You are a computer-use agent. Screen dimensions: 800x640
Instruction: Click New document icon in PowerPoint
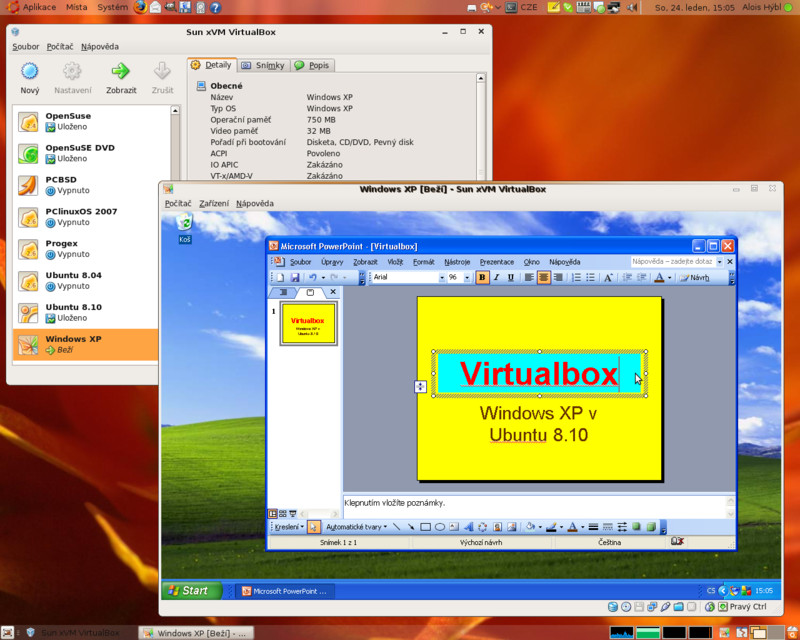(x=281, y=277)
